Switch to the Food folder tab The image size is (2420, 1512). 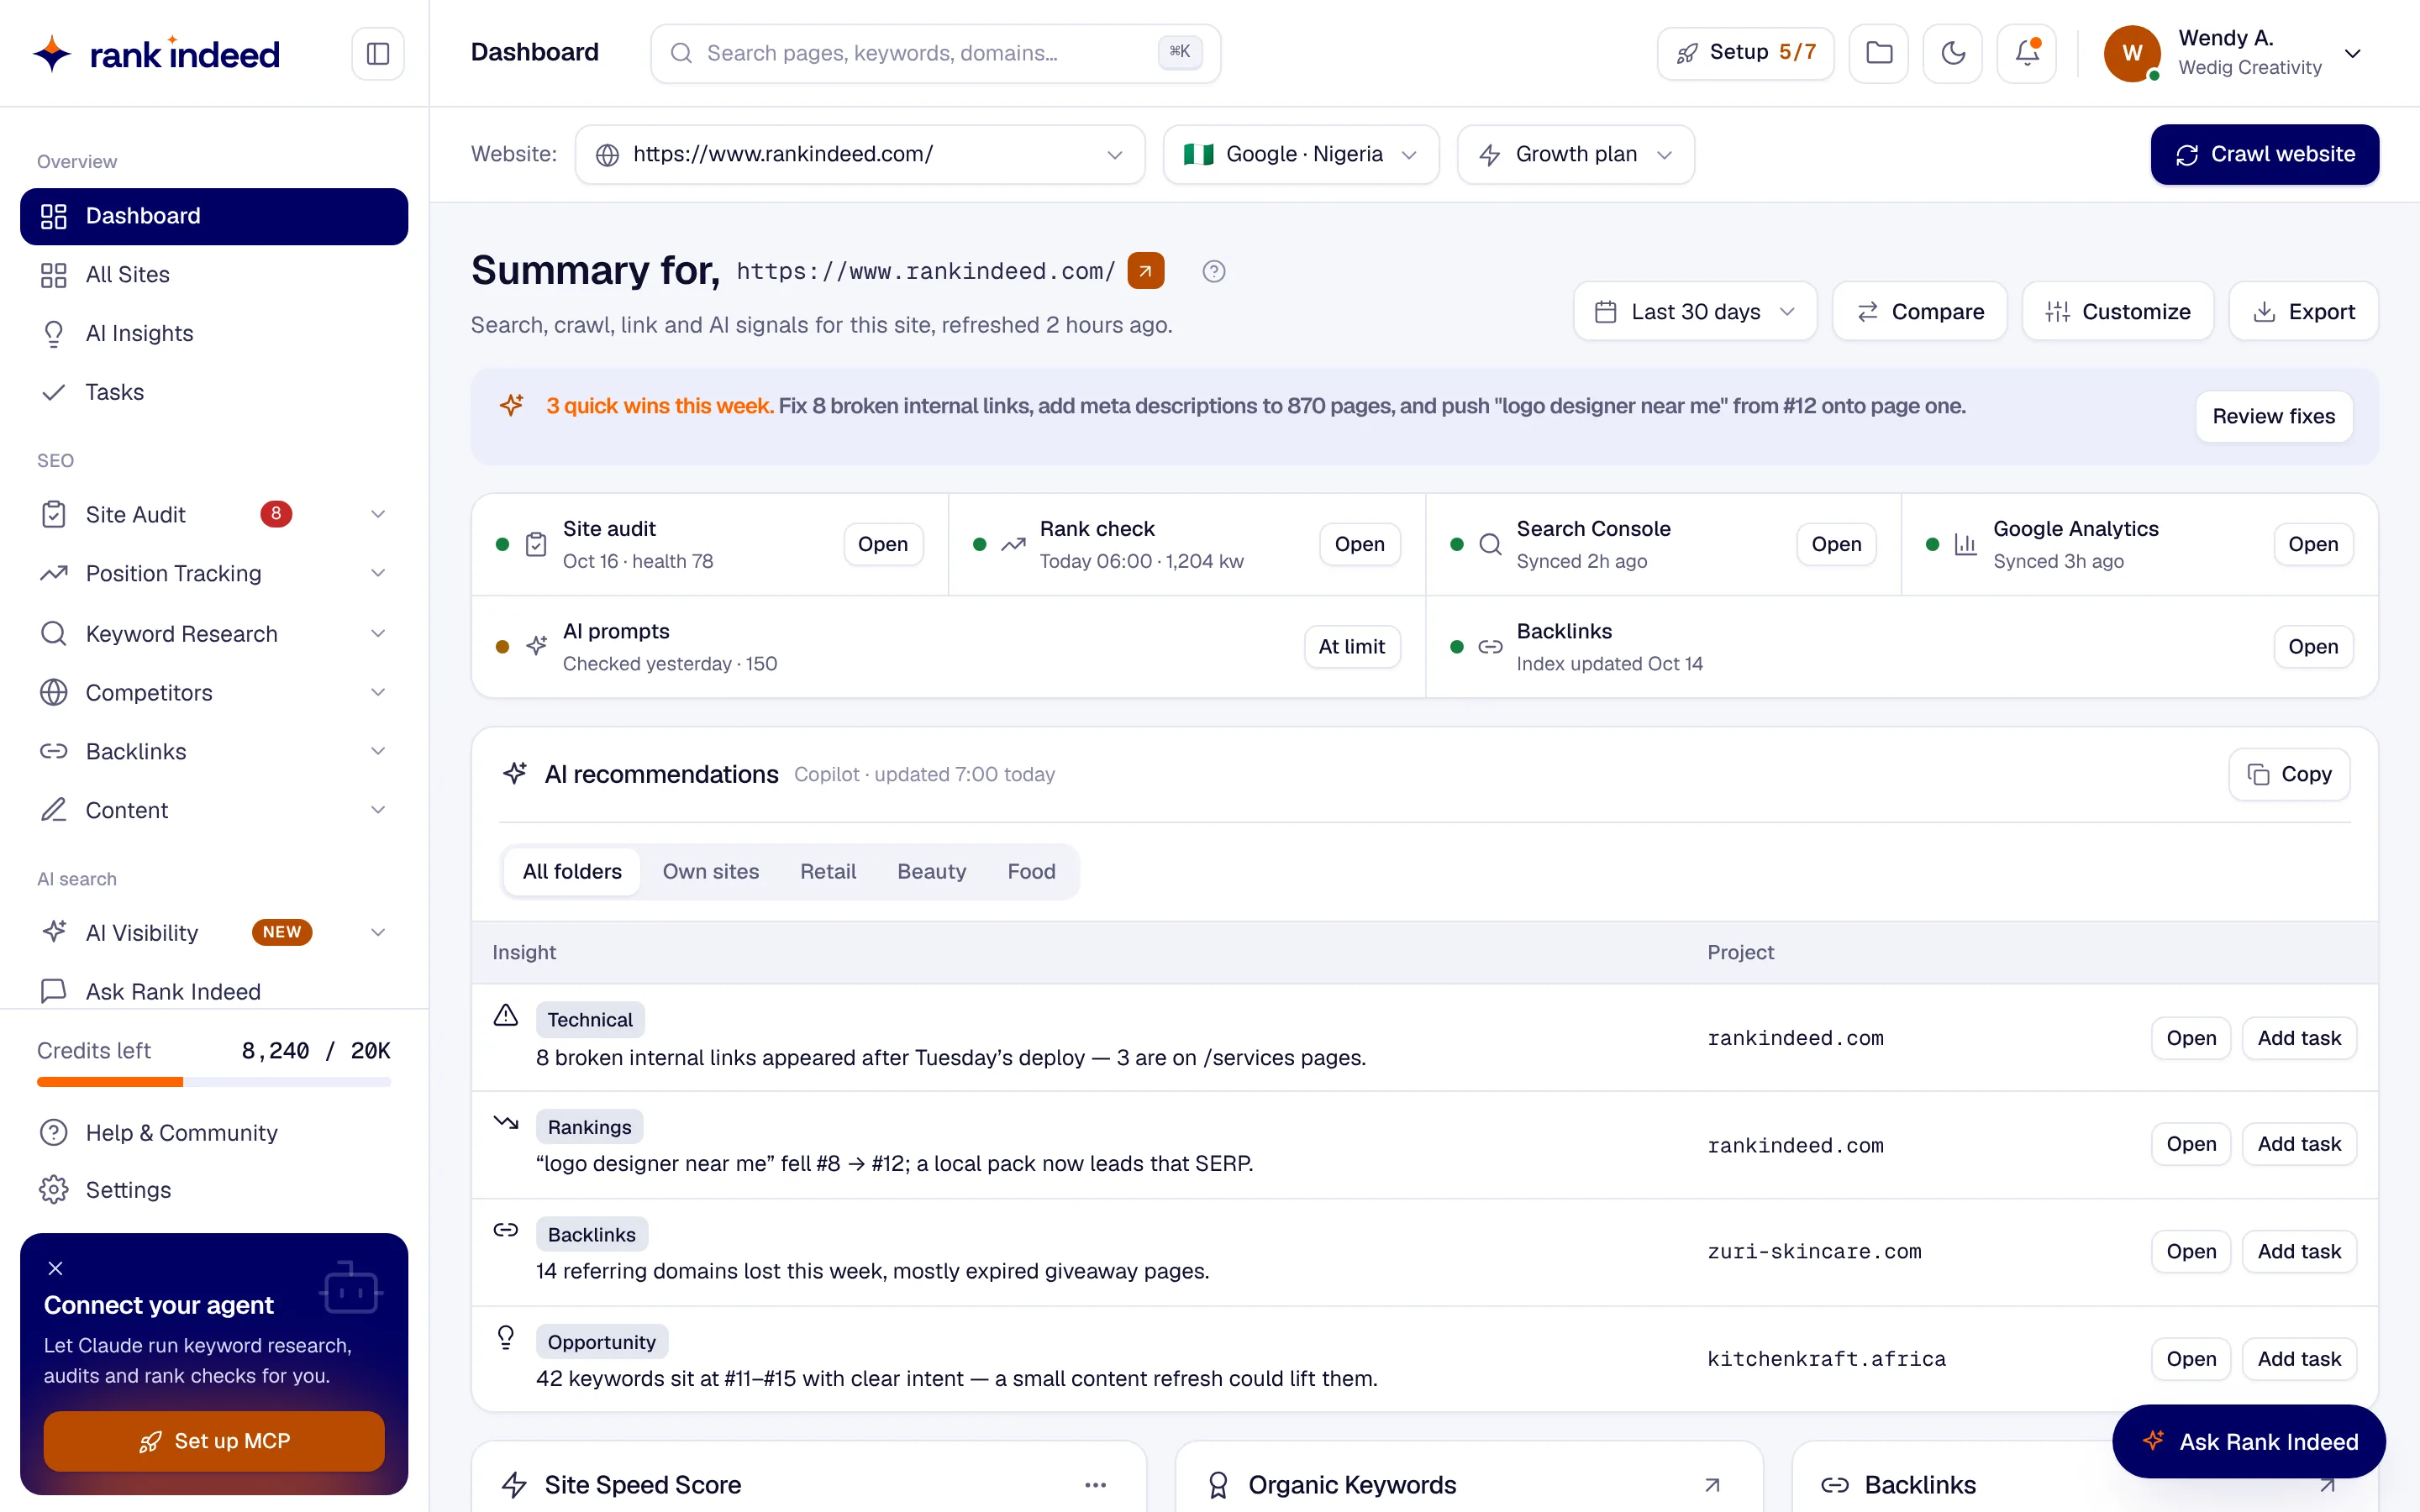1031,871
